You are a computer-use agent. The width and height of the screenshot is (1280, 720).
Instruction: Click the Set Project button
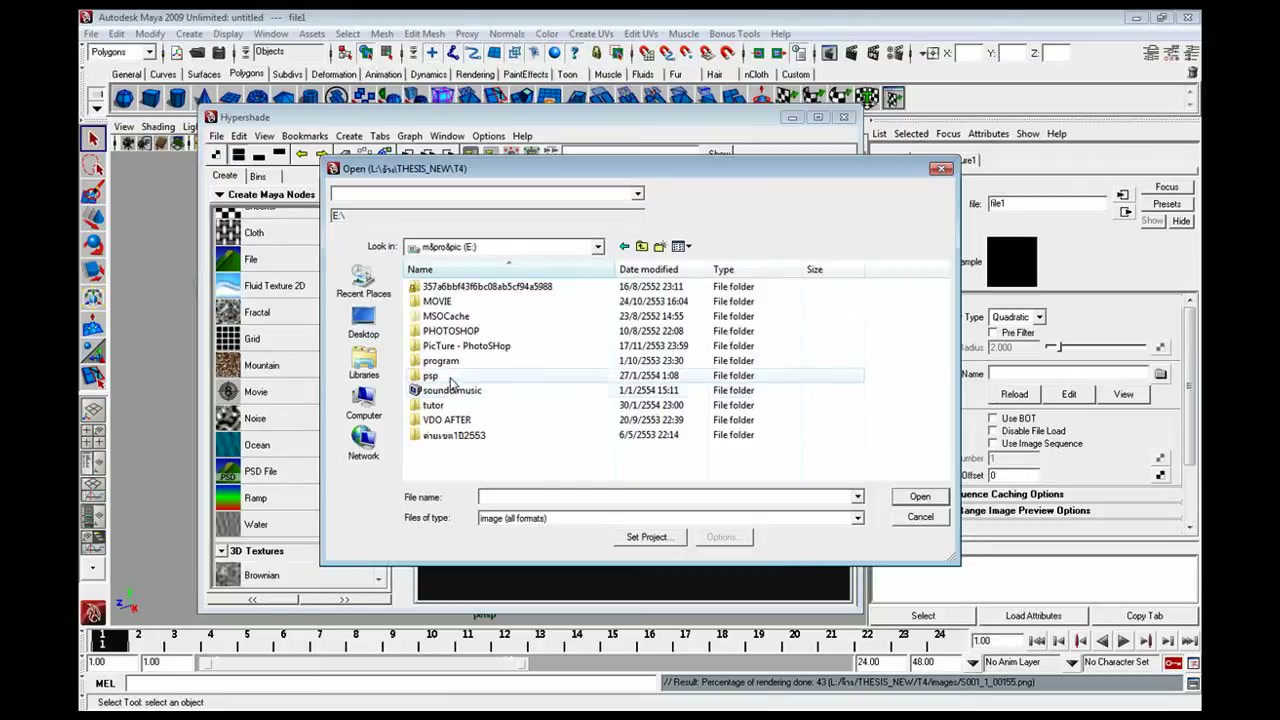(x=650, y=537)
